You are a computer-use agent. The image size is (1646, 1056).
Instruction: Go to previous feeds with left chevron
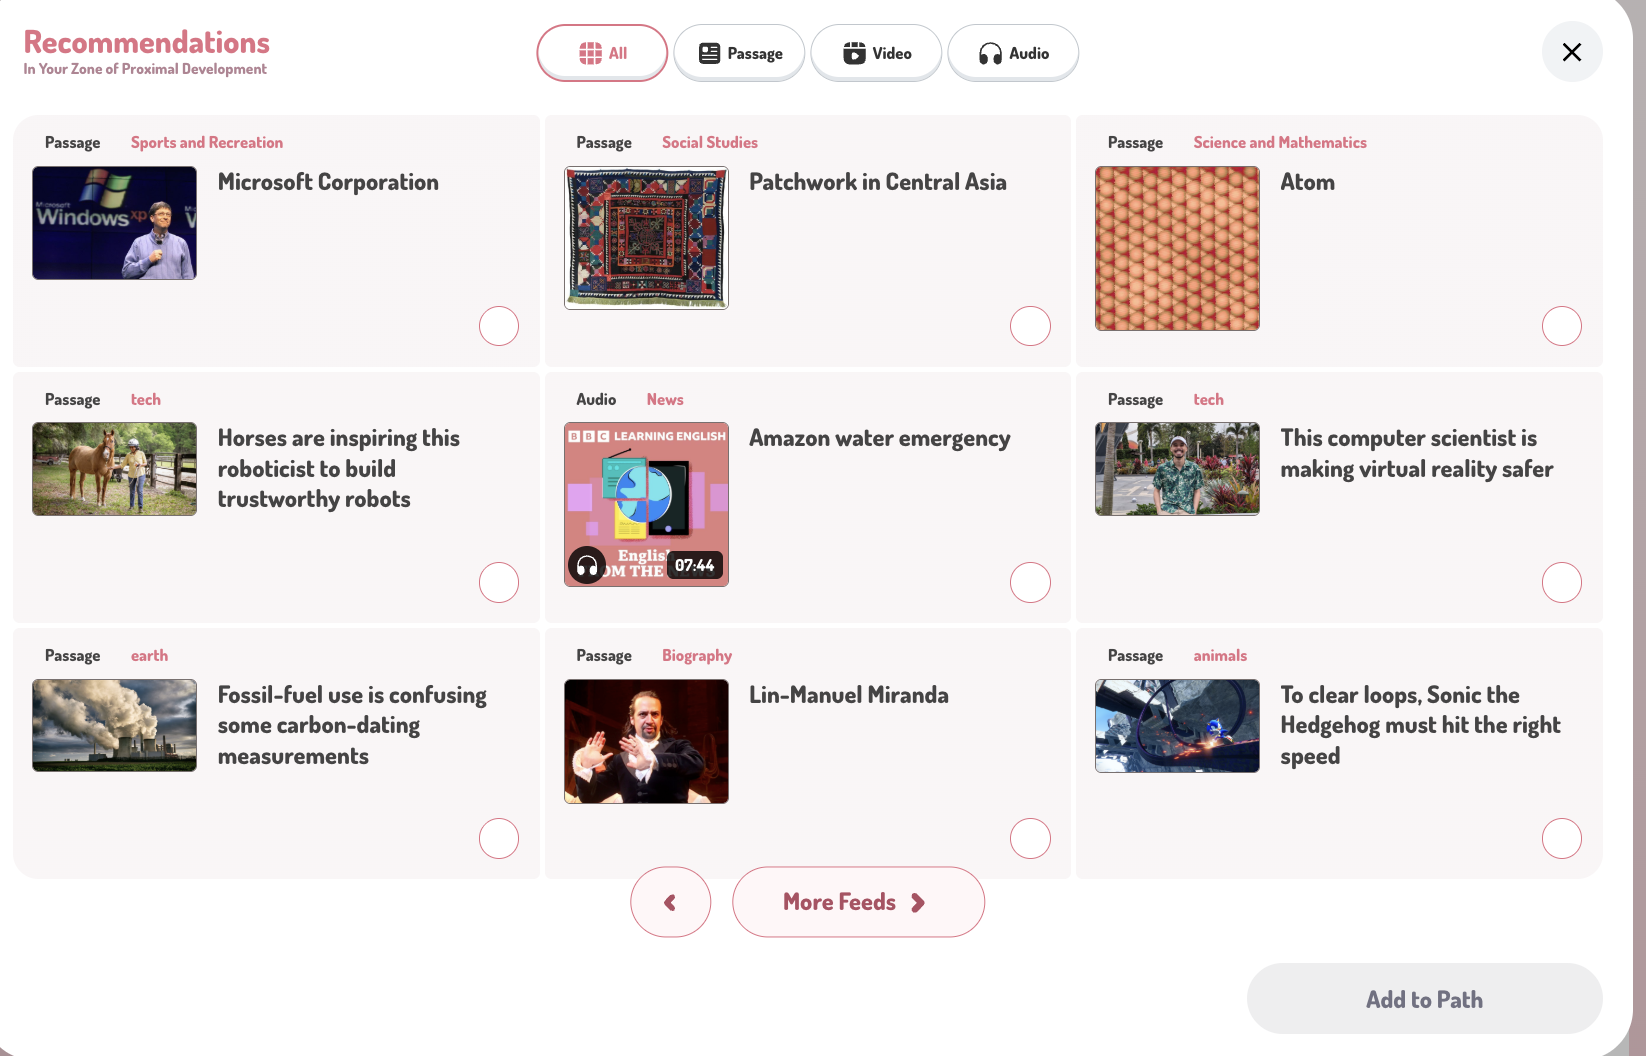pos(670,902)
